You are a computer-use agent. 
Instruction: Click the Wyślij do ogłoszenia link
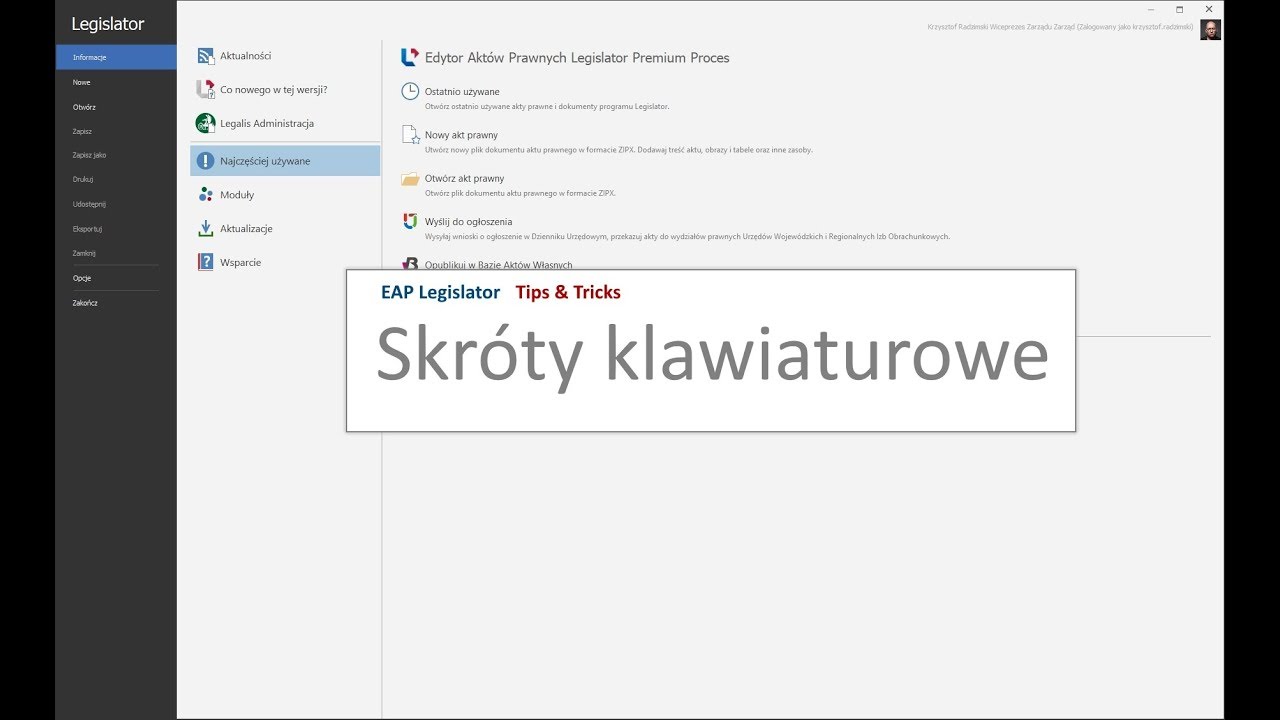click(x=468, y=222)
